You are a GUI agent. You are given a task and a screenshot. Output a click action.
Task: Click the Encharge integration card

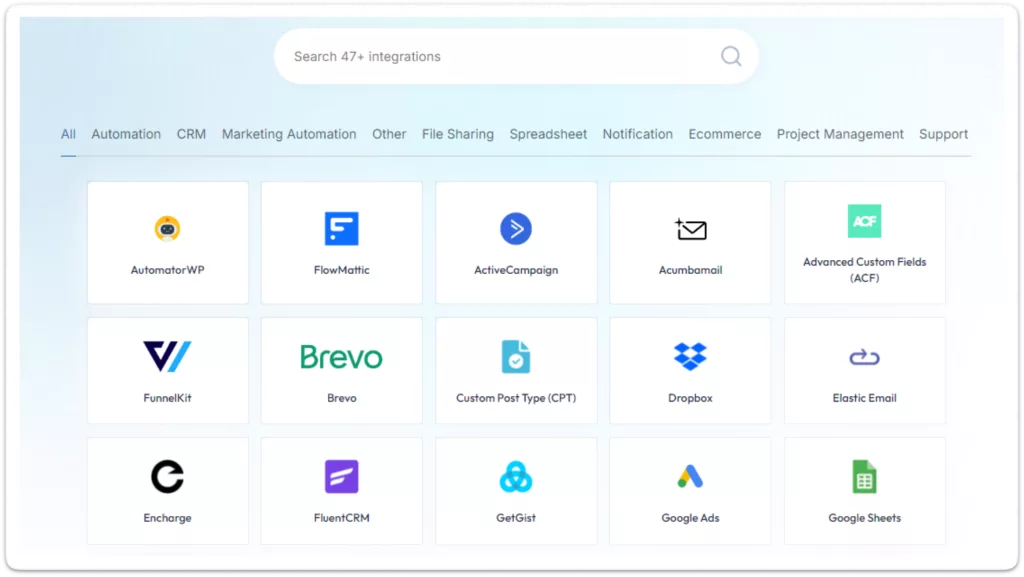167,490
